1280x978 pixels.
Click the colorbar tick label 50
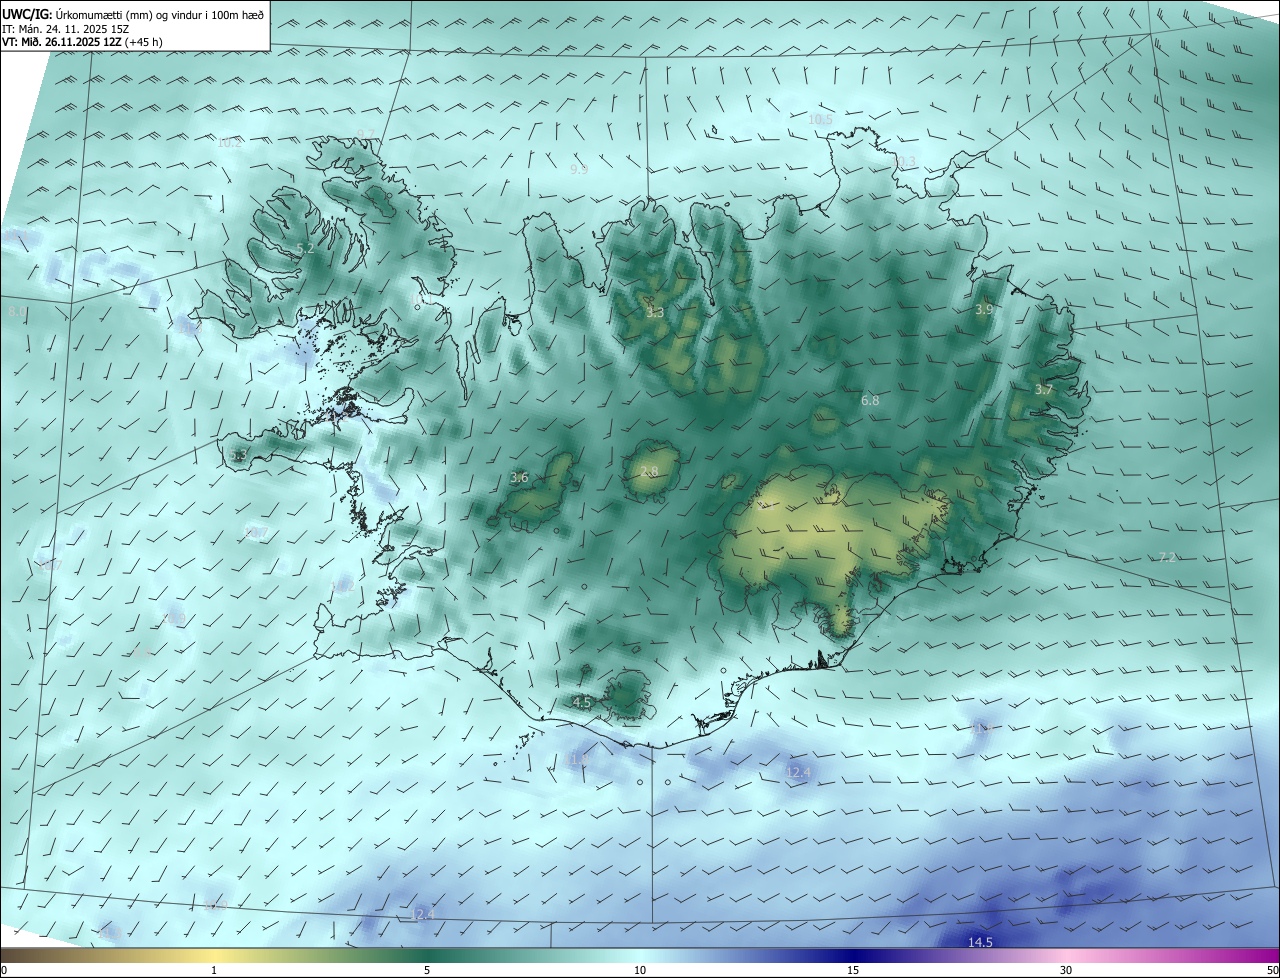click(x=1272, y=970)
